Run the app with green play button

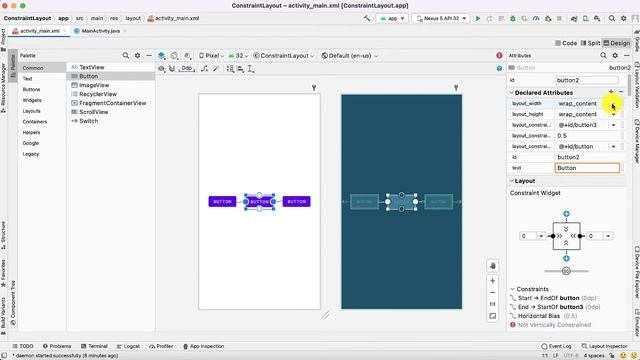(x=478, y=18)
